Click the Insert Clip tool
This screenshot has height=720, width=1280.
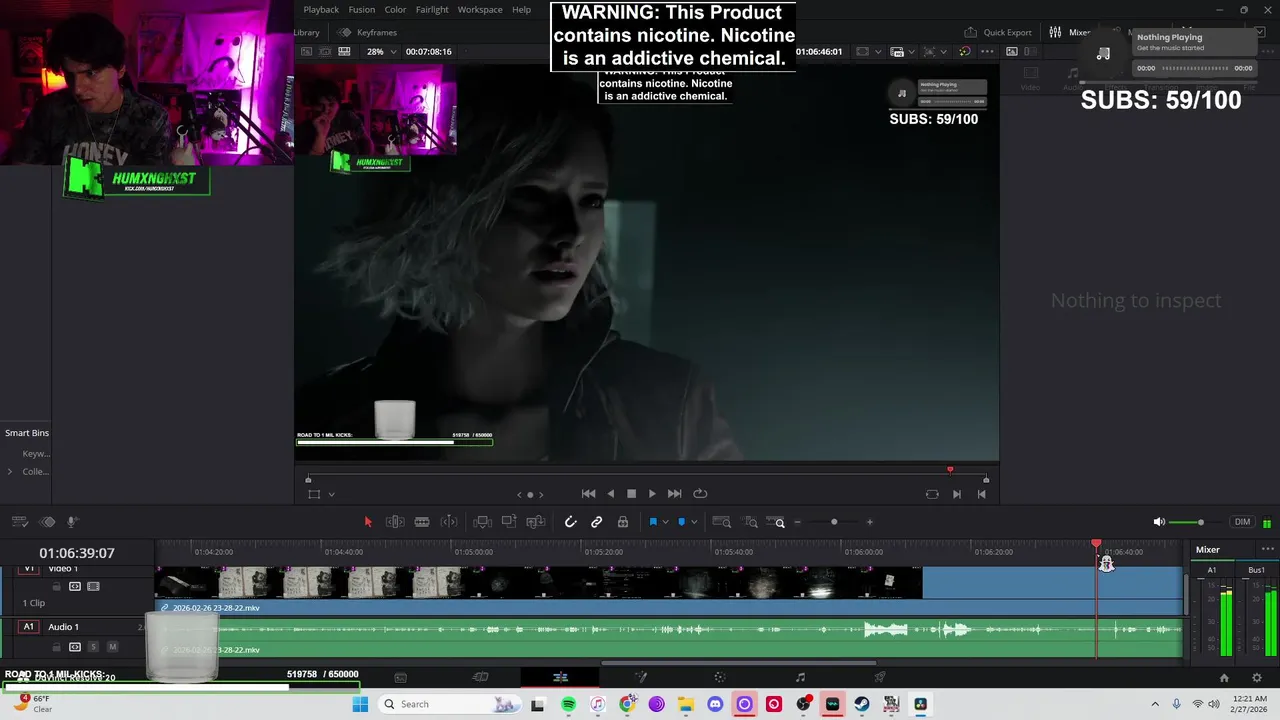(482, 522)
